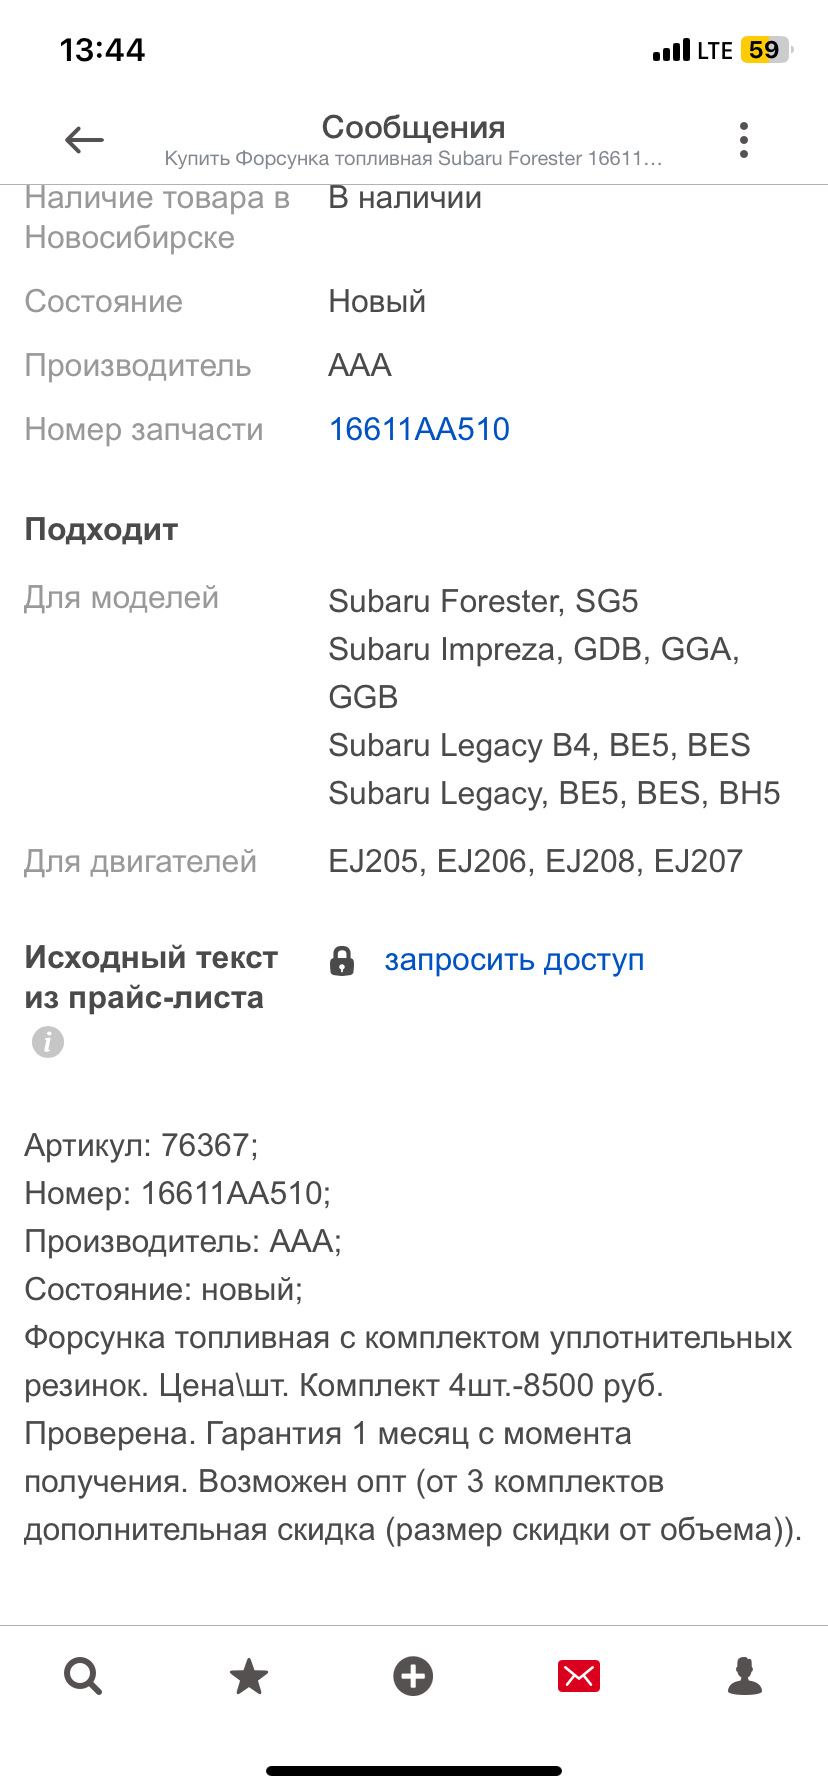This screenshot has height=1792, width=828.
Task: Select engine list EJ205, EJ206, EJ208, EJ207
Action: (x=536, y=859)
